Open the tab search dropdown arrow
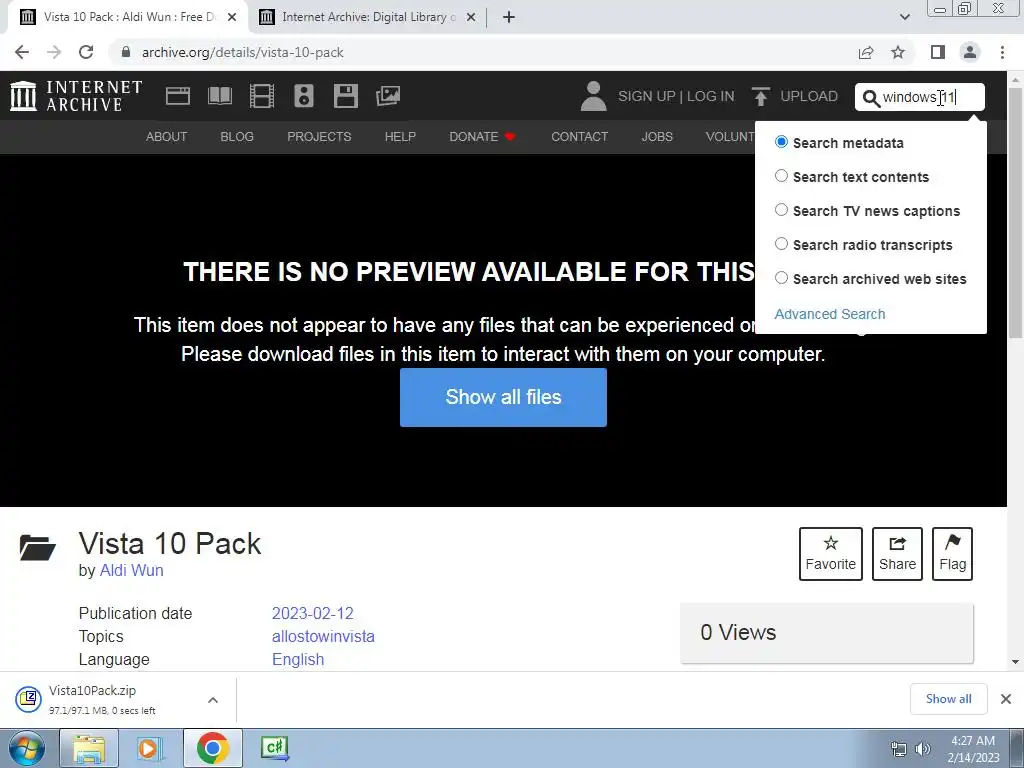This screenshot has height=768, width=1024. pos(904,17)
